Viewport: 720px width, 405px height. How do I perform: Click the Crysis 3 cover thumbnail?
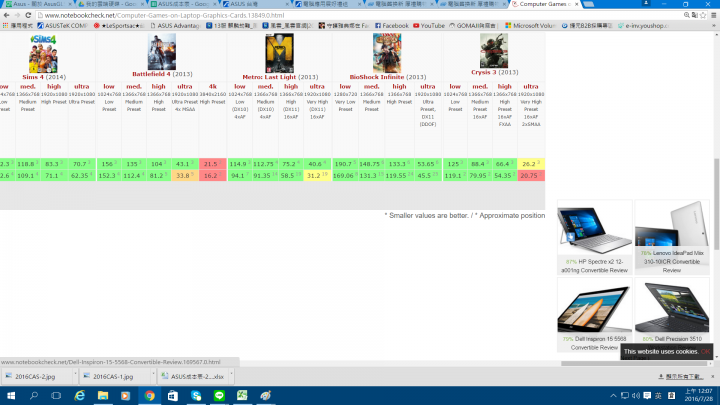point(494,51)
